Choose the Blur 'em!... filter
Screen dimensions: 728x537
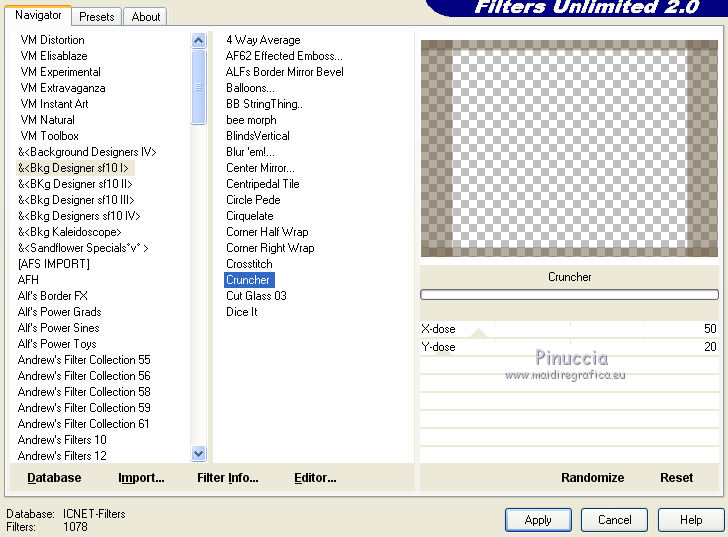250,152
